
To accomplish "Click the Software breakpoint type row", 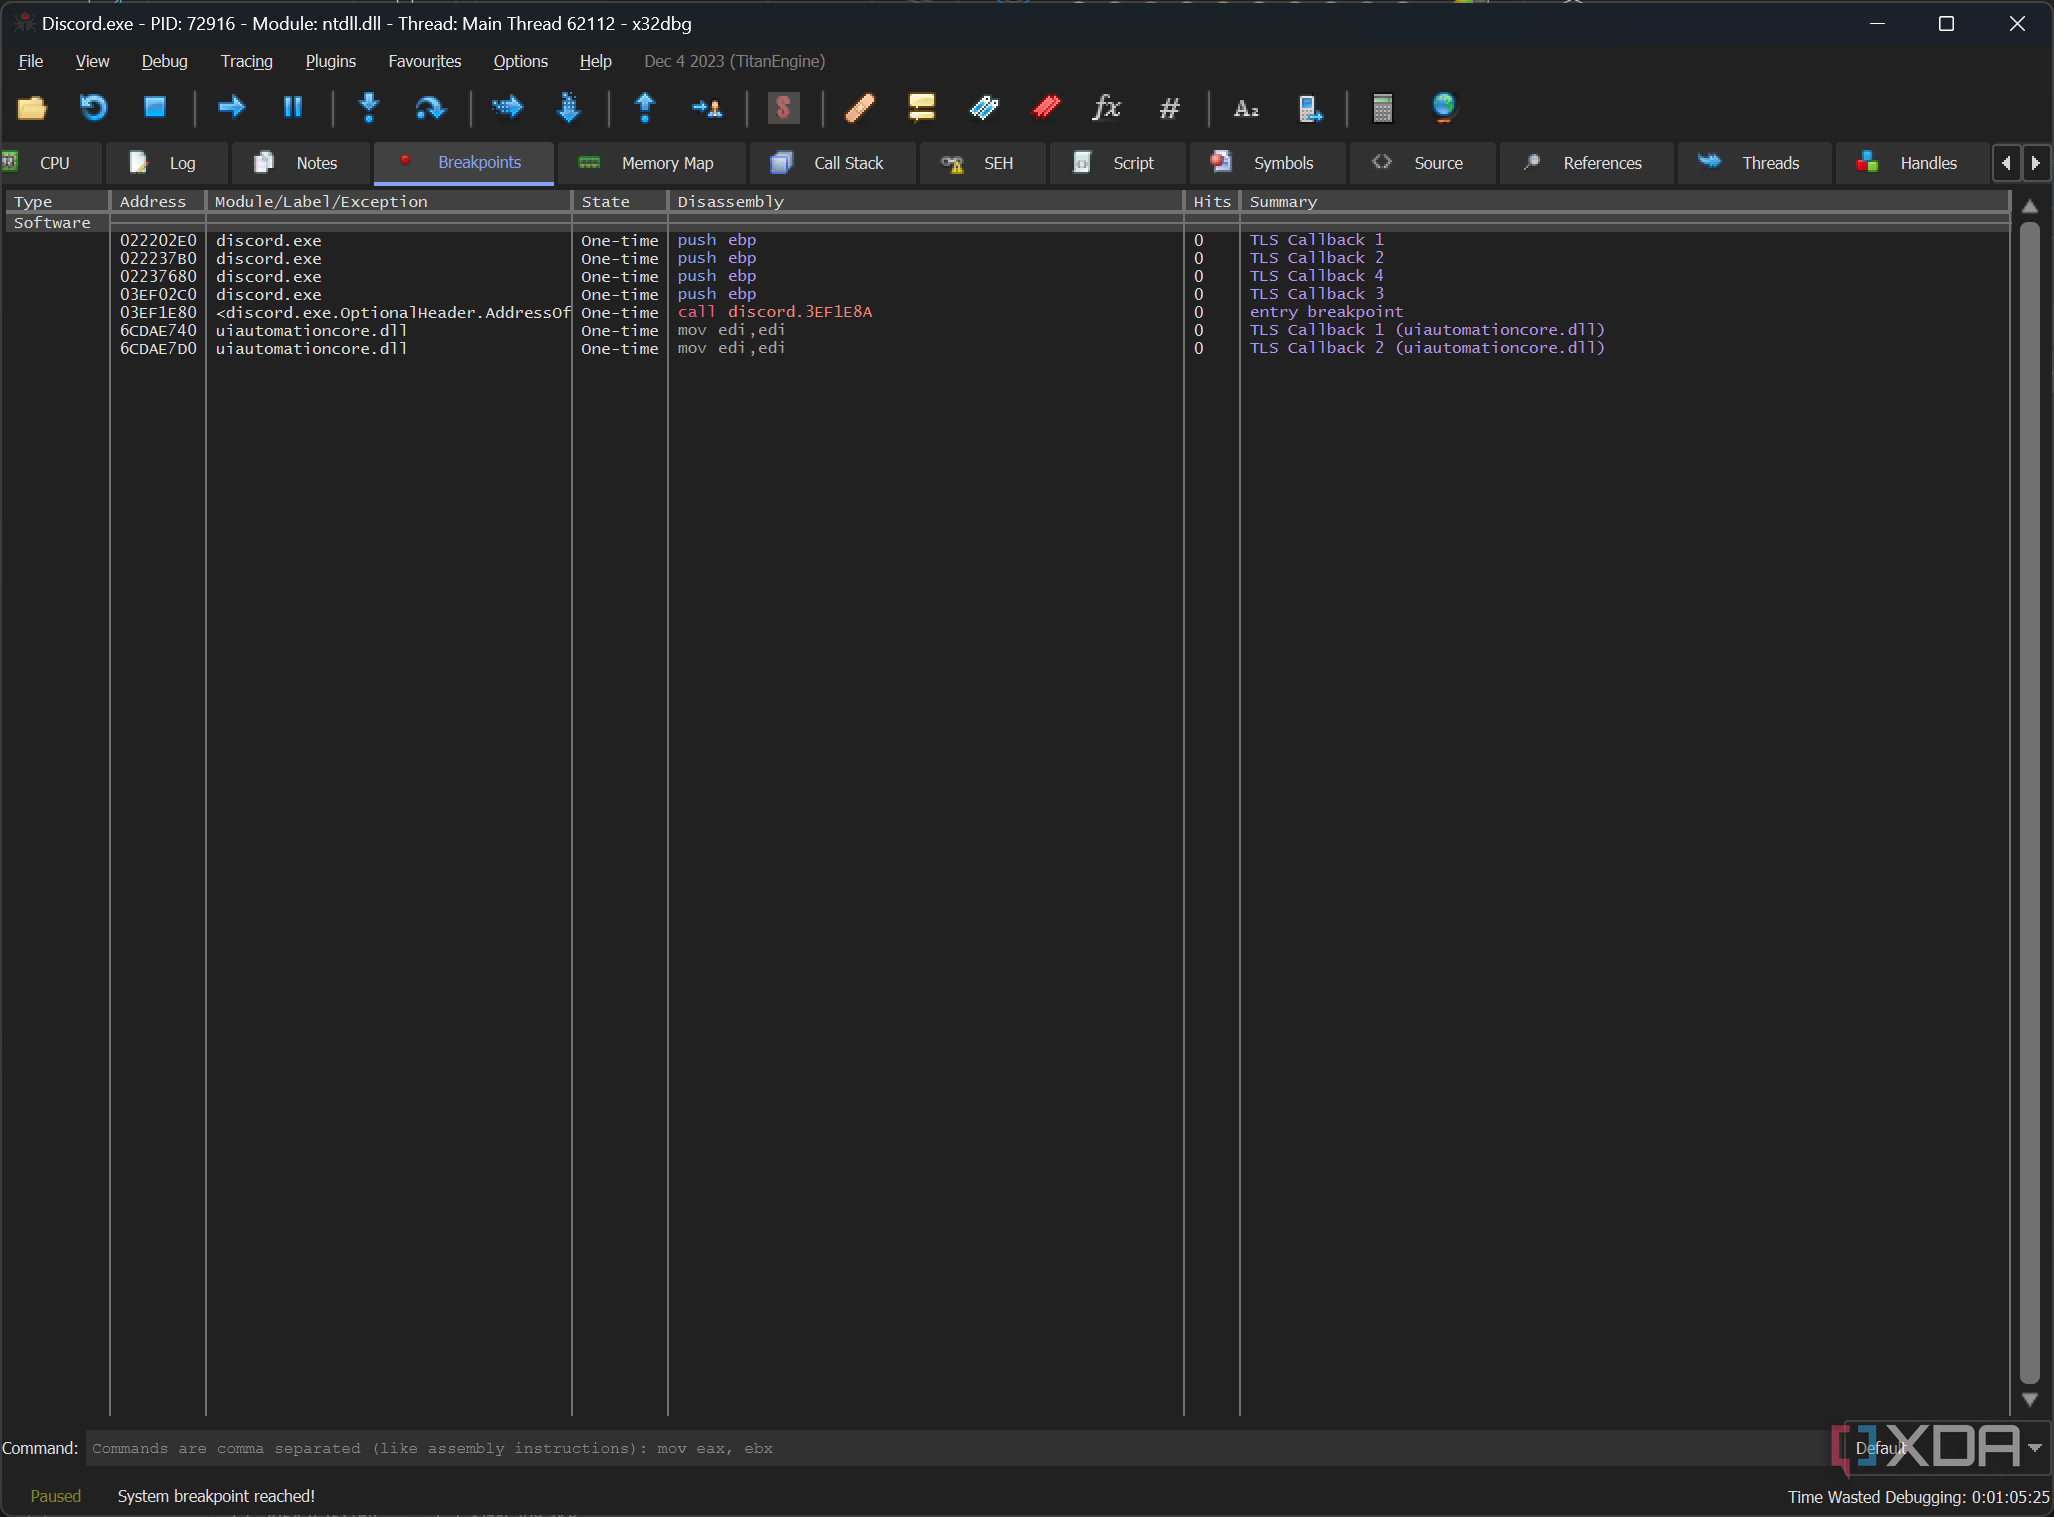I will (x=1008, y=222).
